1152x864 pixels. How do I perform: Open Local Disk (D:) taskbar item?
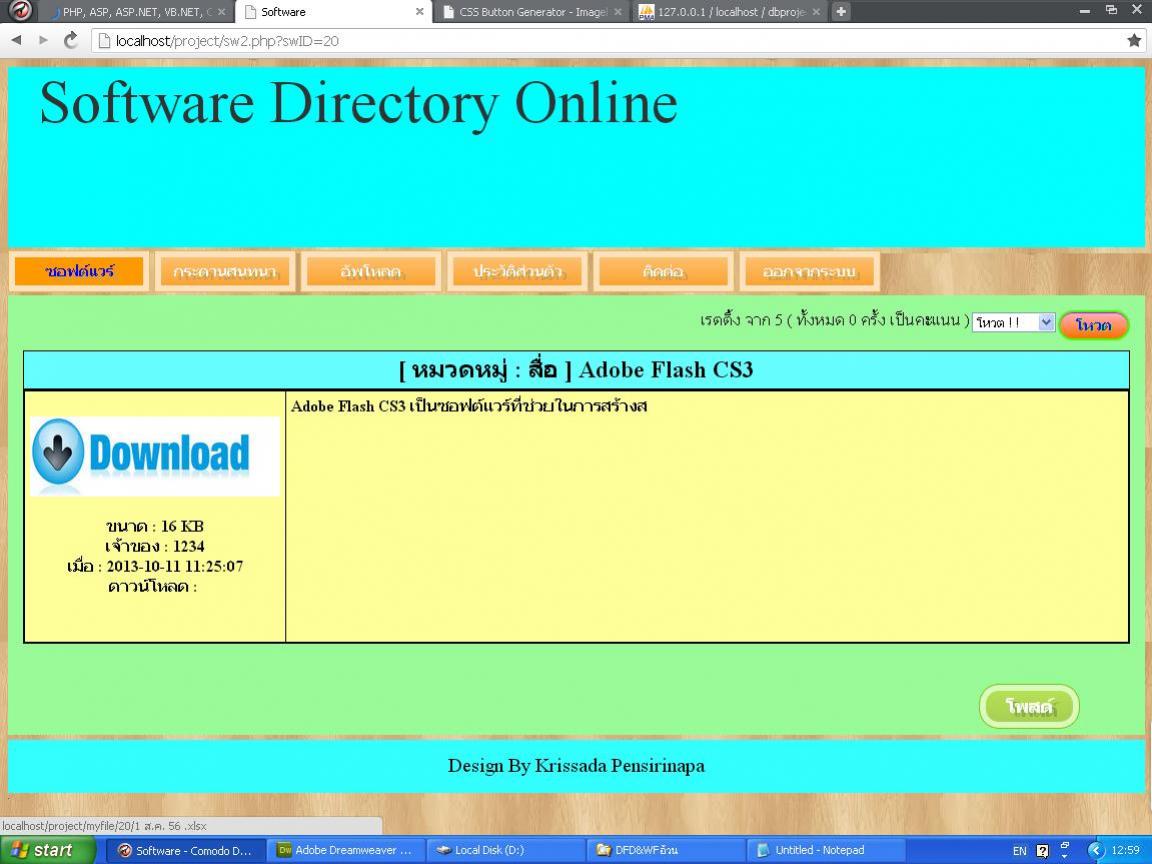point(504,850)
